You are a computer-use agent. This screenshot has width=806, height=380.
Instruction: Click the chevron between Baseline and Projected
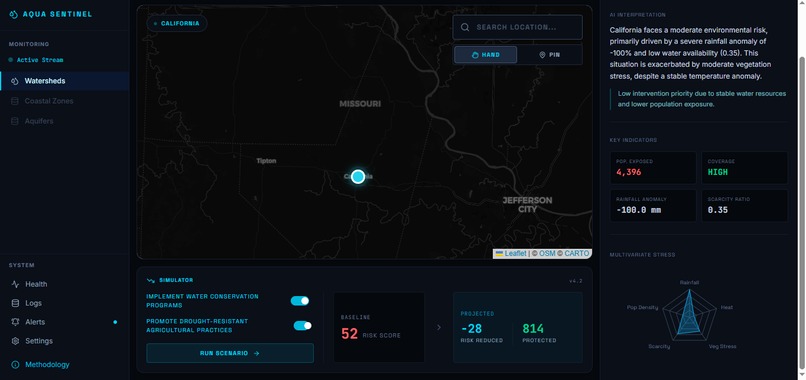438,327
